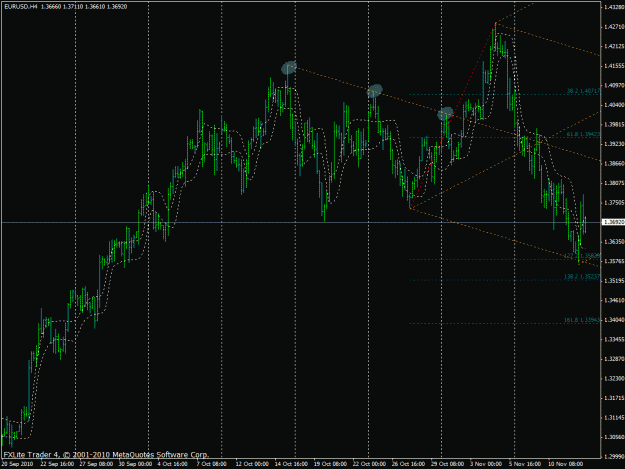The width and height of the screenshot is (625, 469).
Task: Click the 1.38075 price axis label
Action: [614, 183]
